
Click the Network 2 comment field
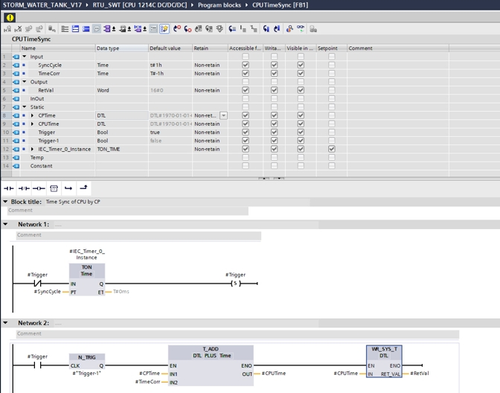click(237, 334)
